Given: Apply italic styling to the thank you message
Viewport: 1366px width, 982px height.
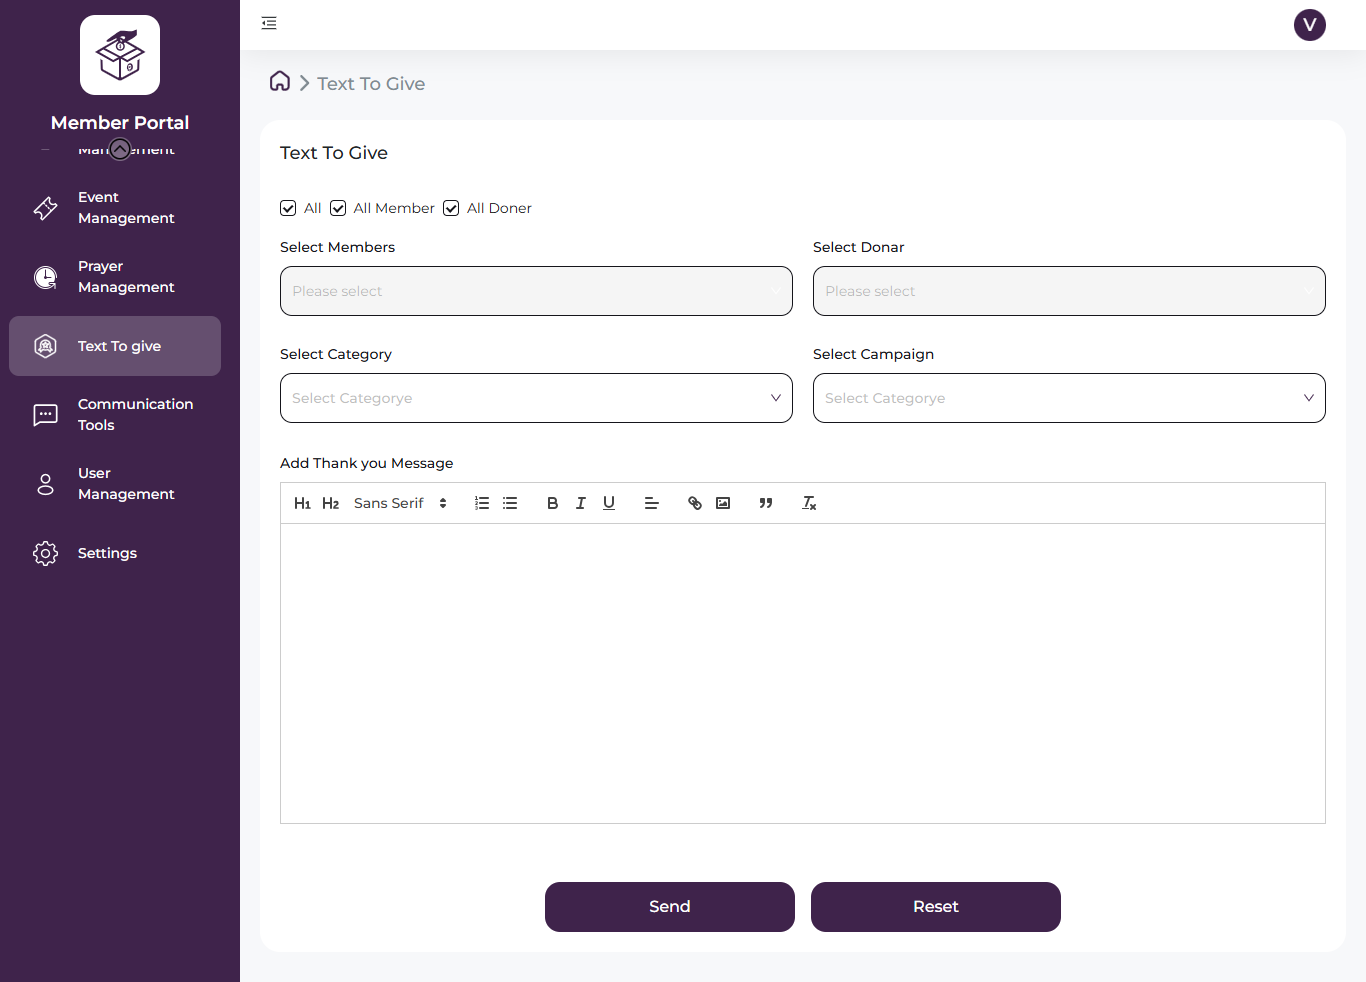Looking at the screenshot, I should (580, 503).
